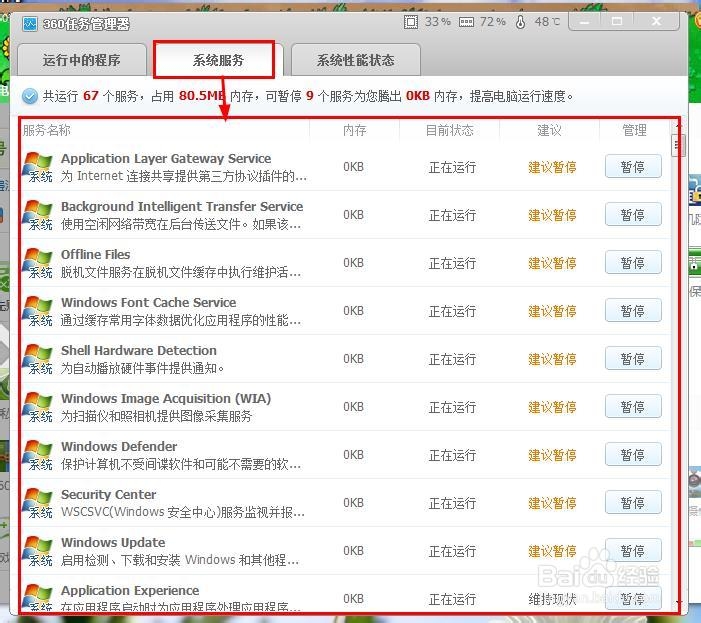The image size is (701, 623).
Task: Click description 为自动播放硬件事件提供通知
Action: [142, 368]
